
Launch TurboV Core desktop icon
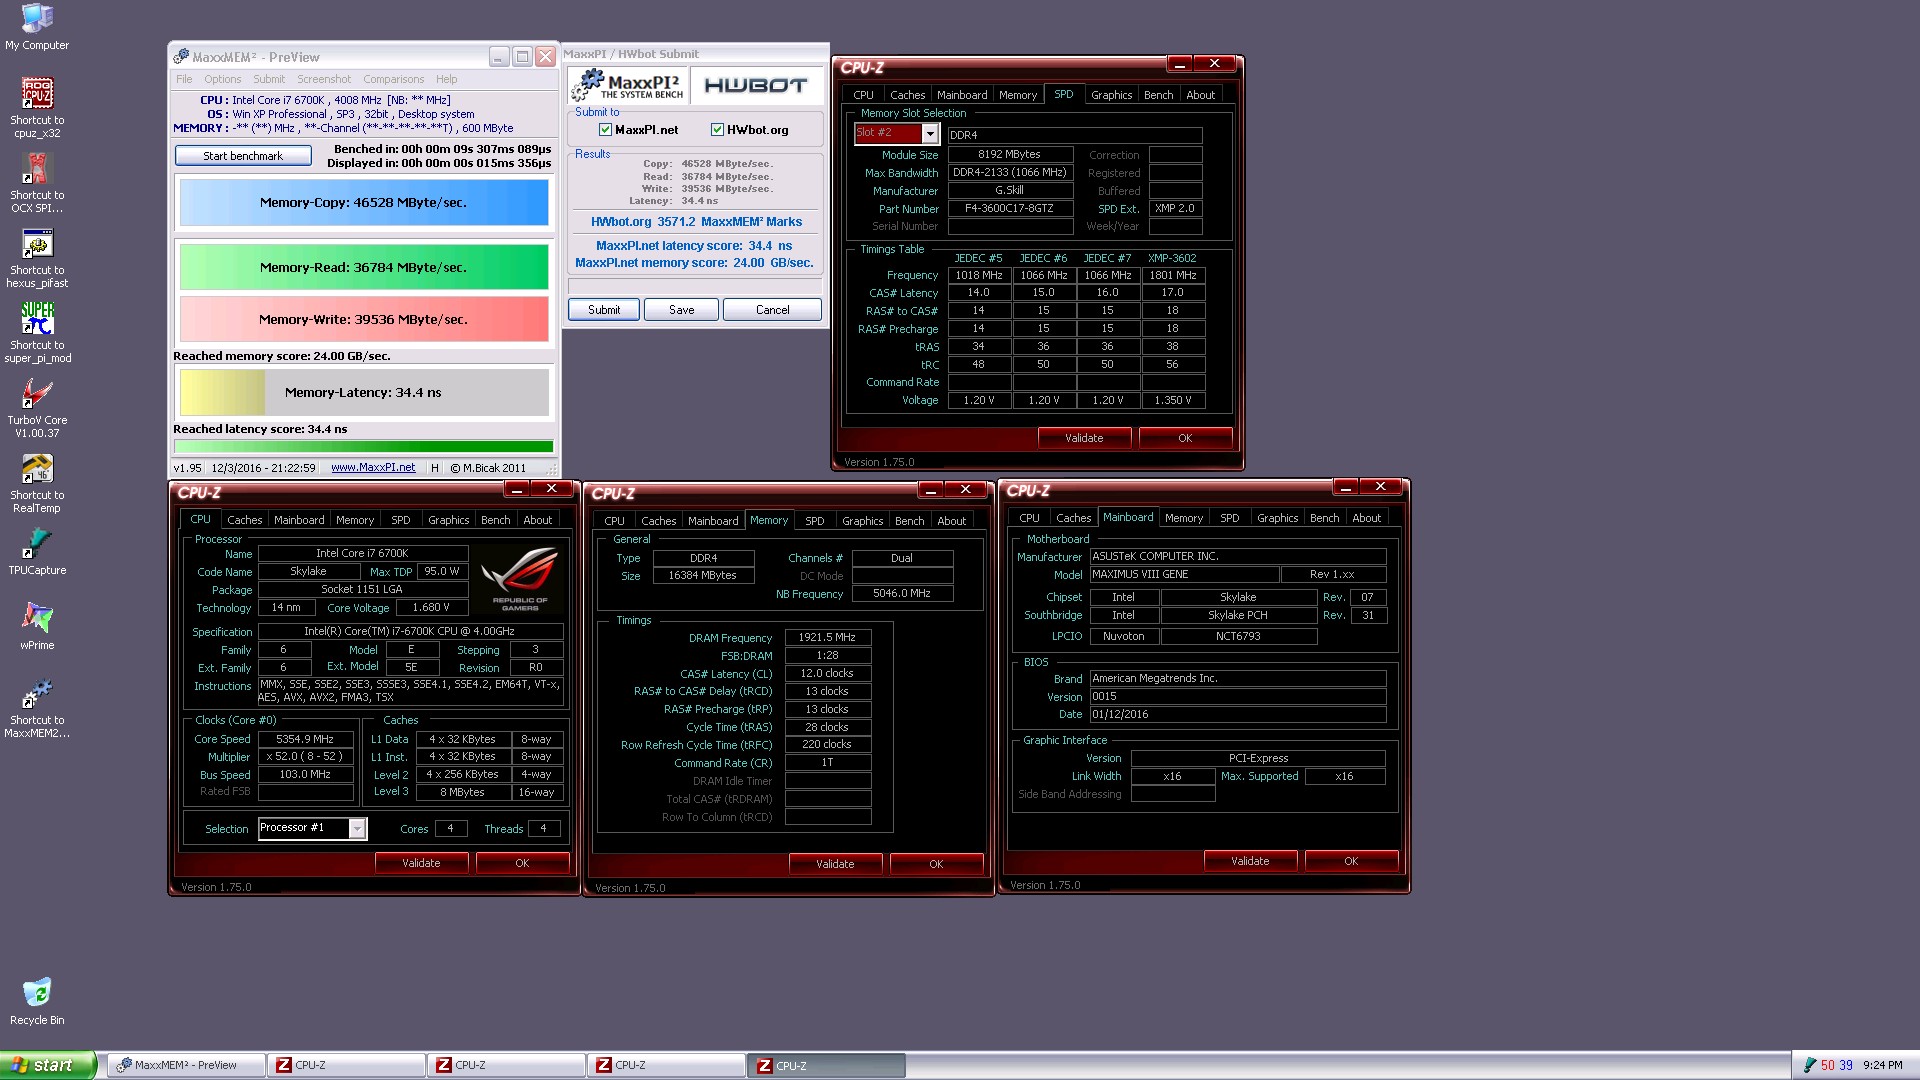click(x=37, y=408)
